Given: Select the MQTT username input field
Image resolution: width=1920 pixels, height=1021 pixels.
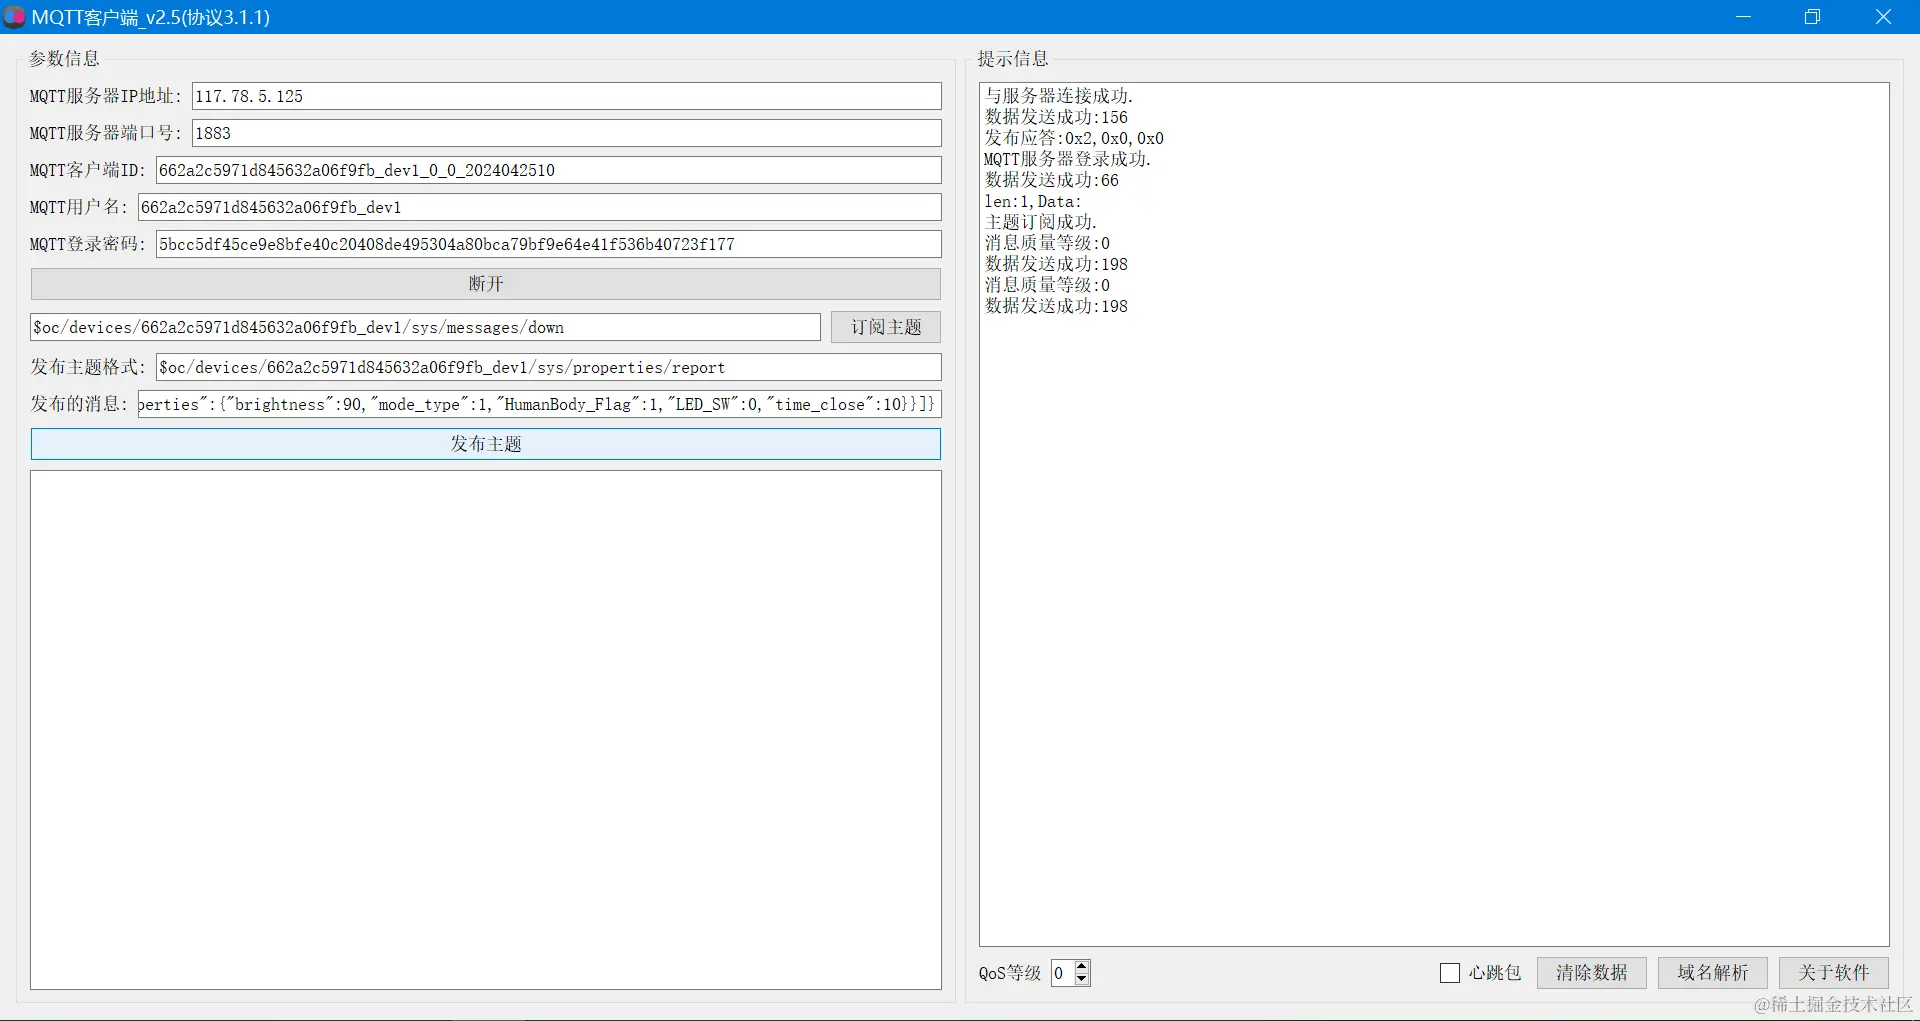Looking at the screenshot, I should (539, 207).
